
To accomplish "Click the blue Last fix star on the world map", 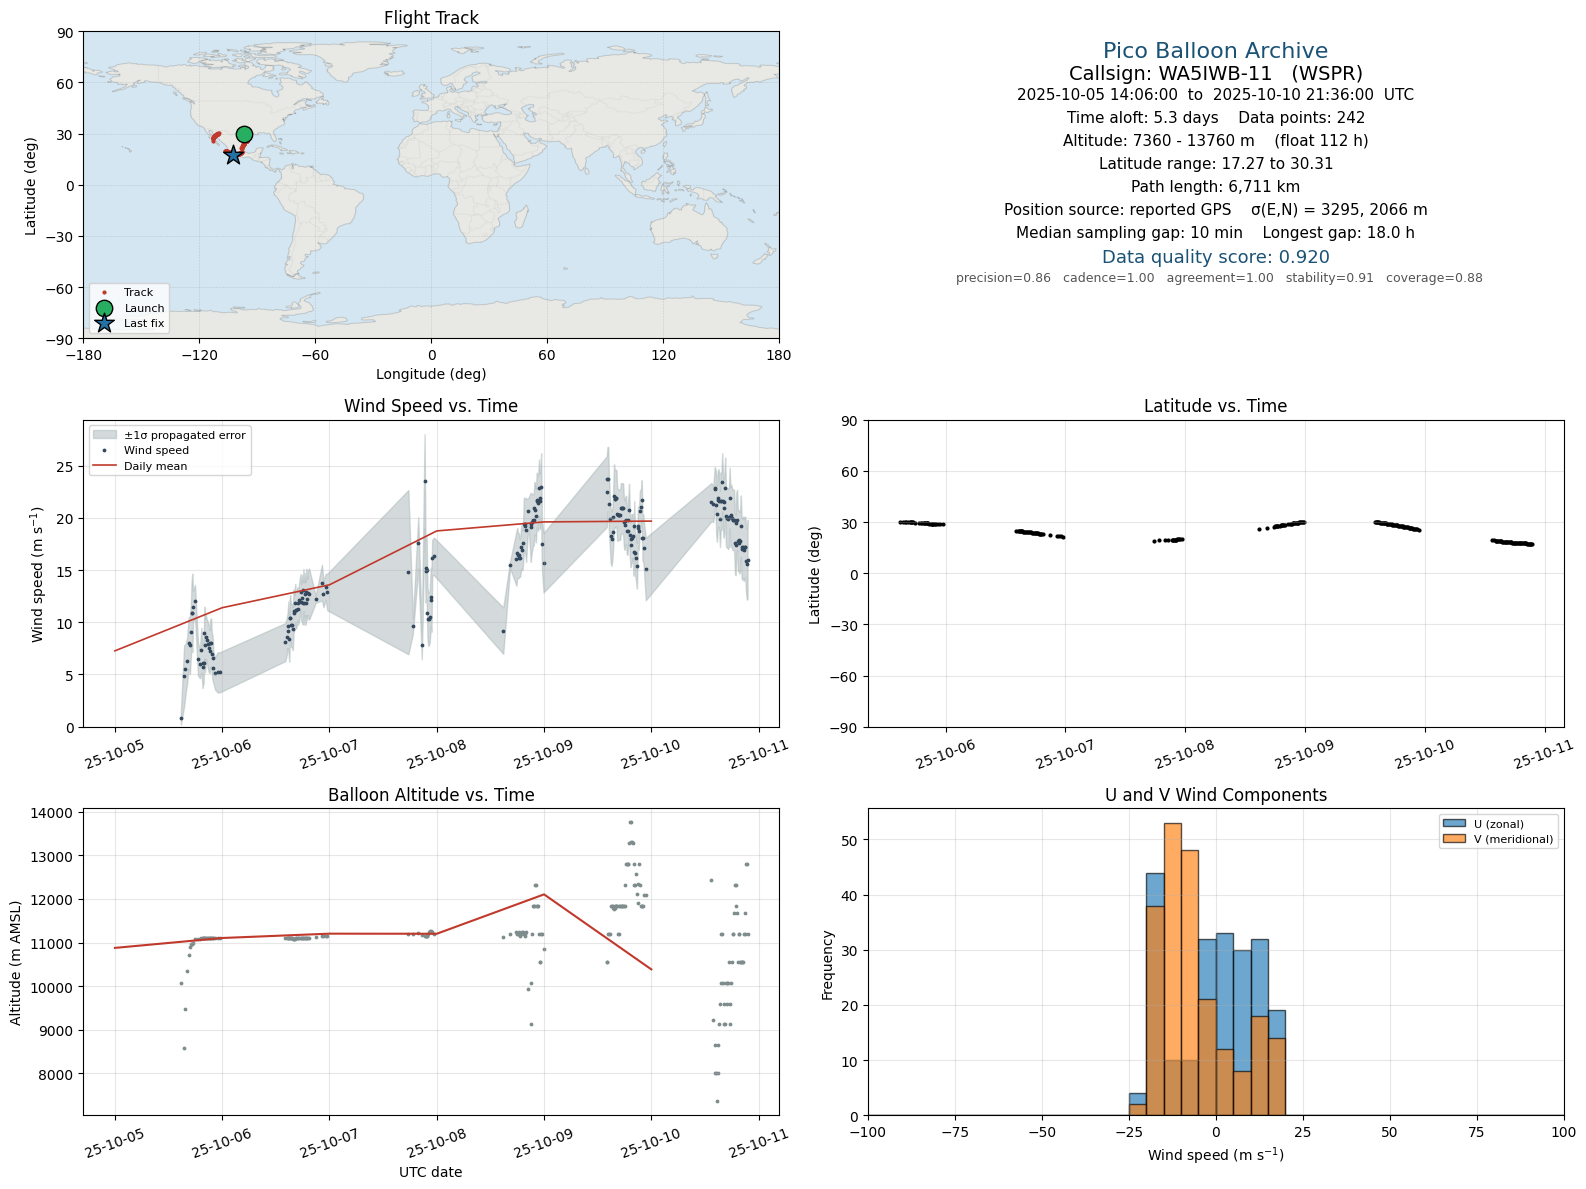I will 233,155.
